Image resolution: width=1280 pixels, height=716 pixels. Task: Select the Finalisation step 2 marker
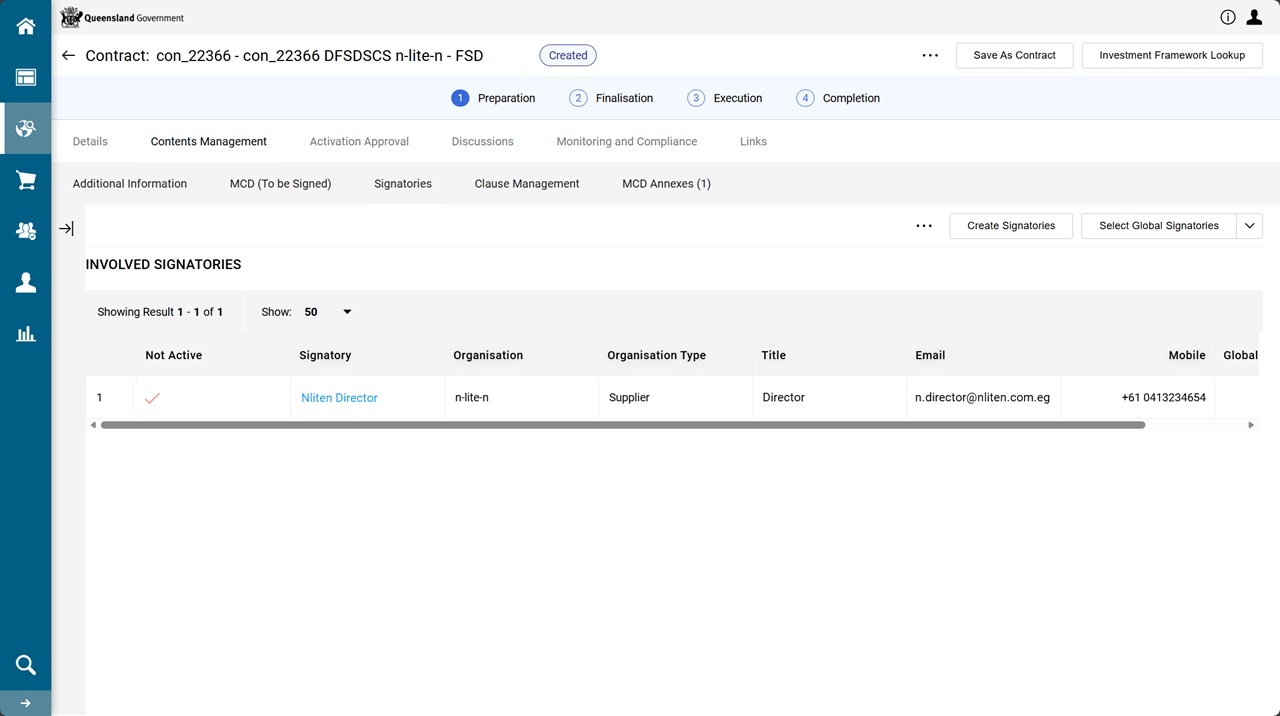coord(578,98)
